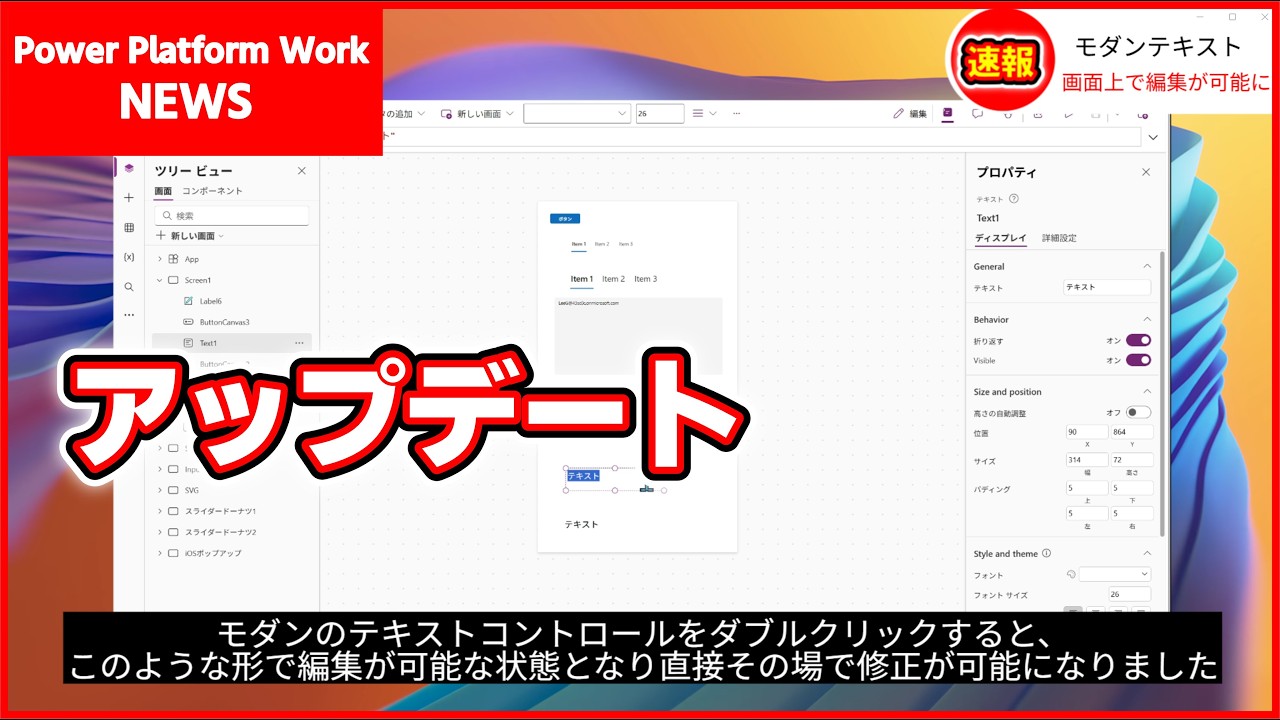Screen dimensions: 1280x720
Task: Open the left rail more options ellipsis
Action: point(129,315)
